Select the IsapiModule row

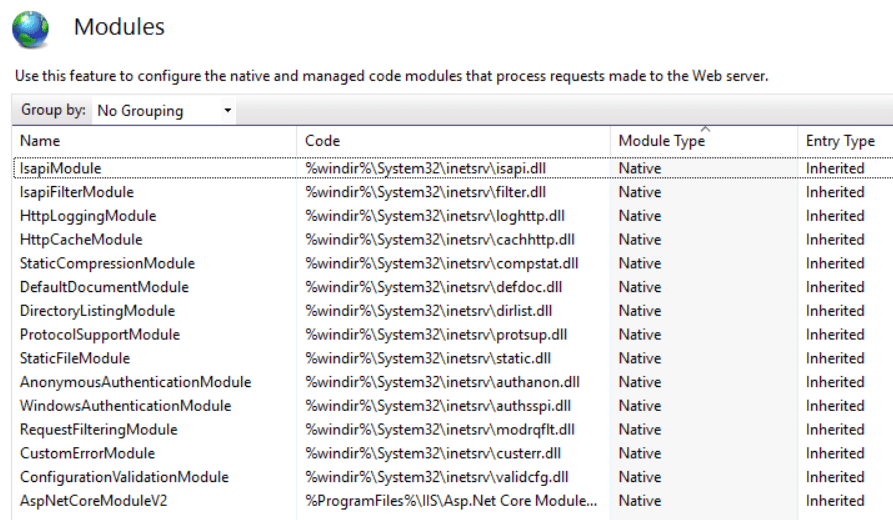(x=60, y=168)
